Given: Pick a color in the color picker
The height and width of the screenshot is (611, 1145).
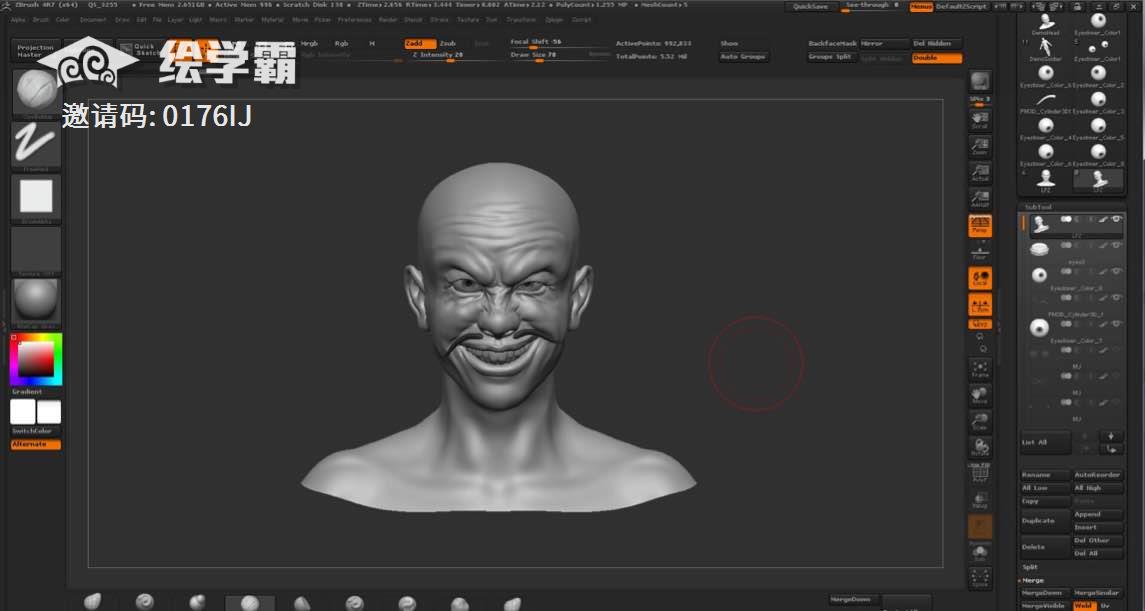Looking at the screenshot, I should click(x=36, y=358).
